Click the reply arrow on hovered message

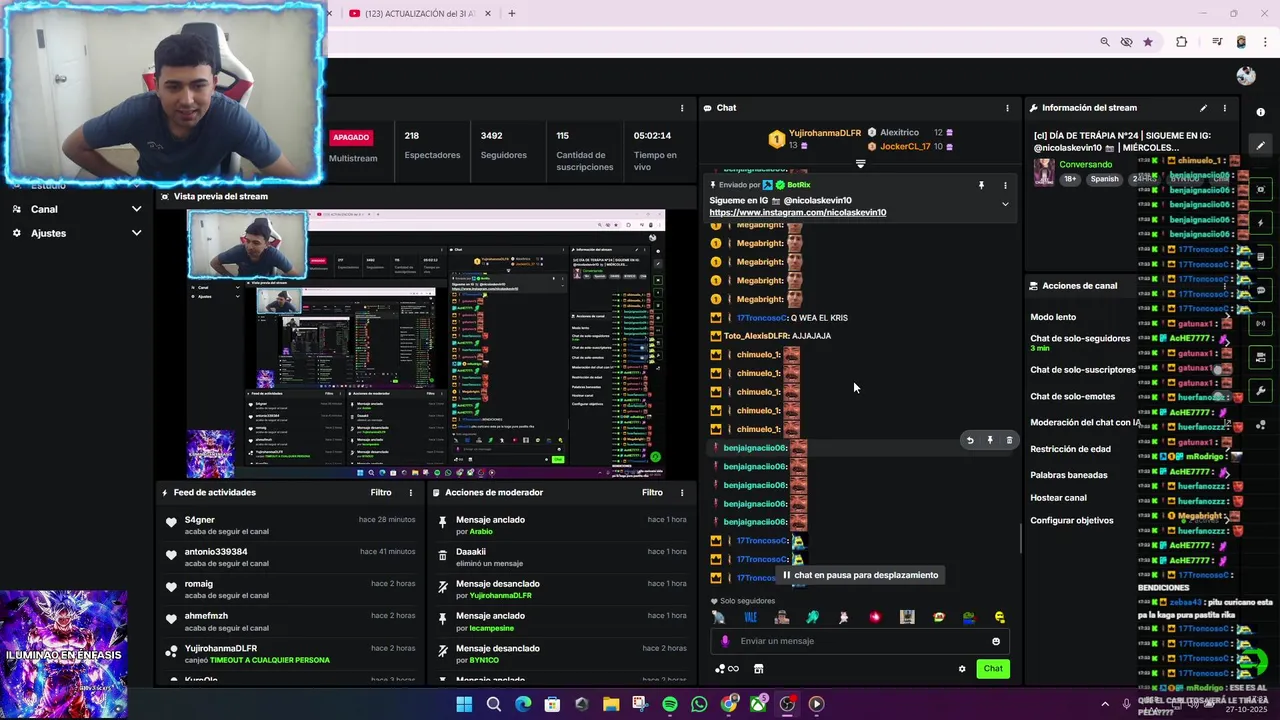coord(969,440)
